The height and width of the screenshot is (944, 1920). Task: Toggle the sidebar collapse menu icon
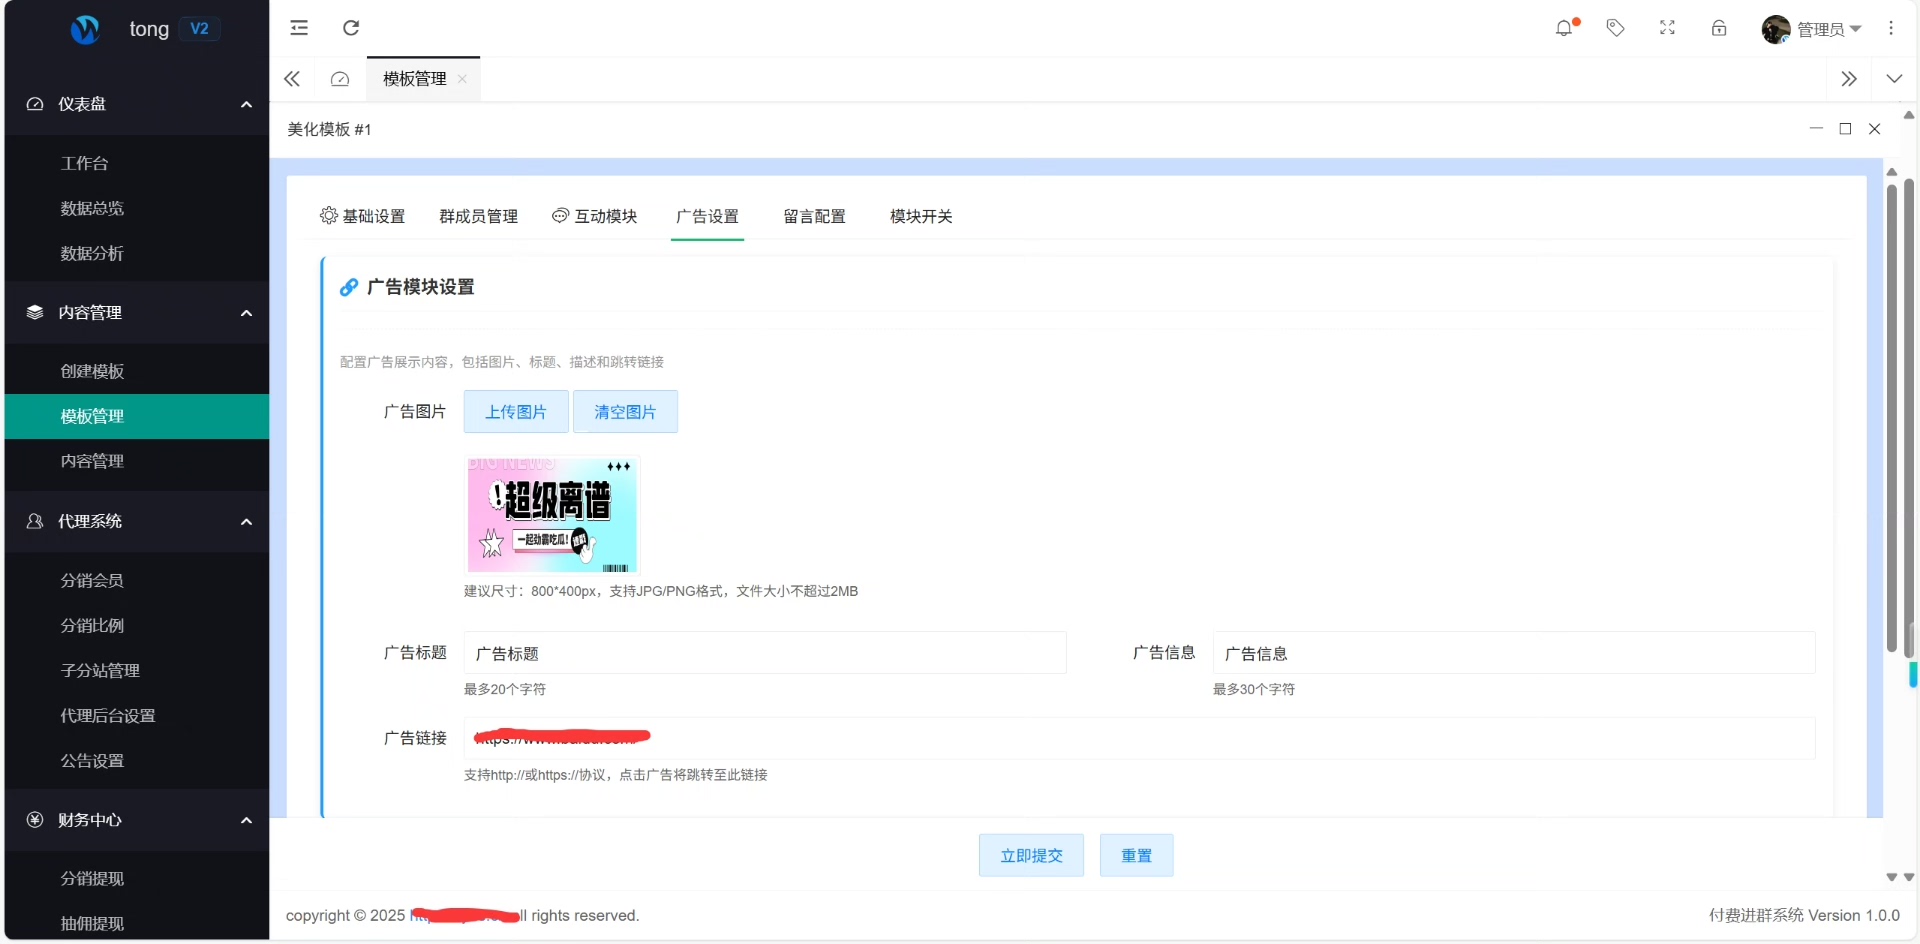[x=299, y=28]
